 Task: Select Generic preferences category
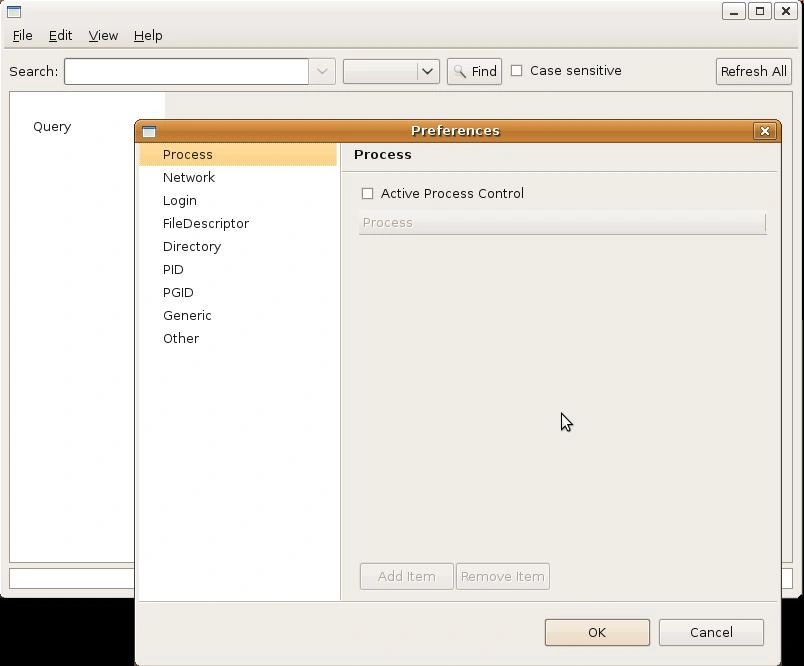[238, 316]
